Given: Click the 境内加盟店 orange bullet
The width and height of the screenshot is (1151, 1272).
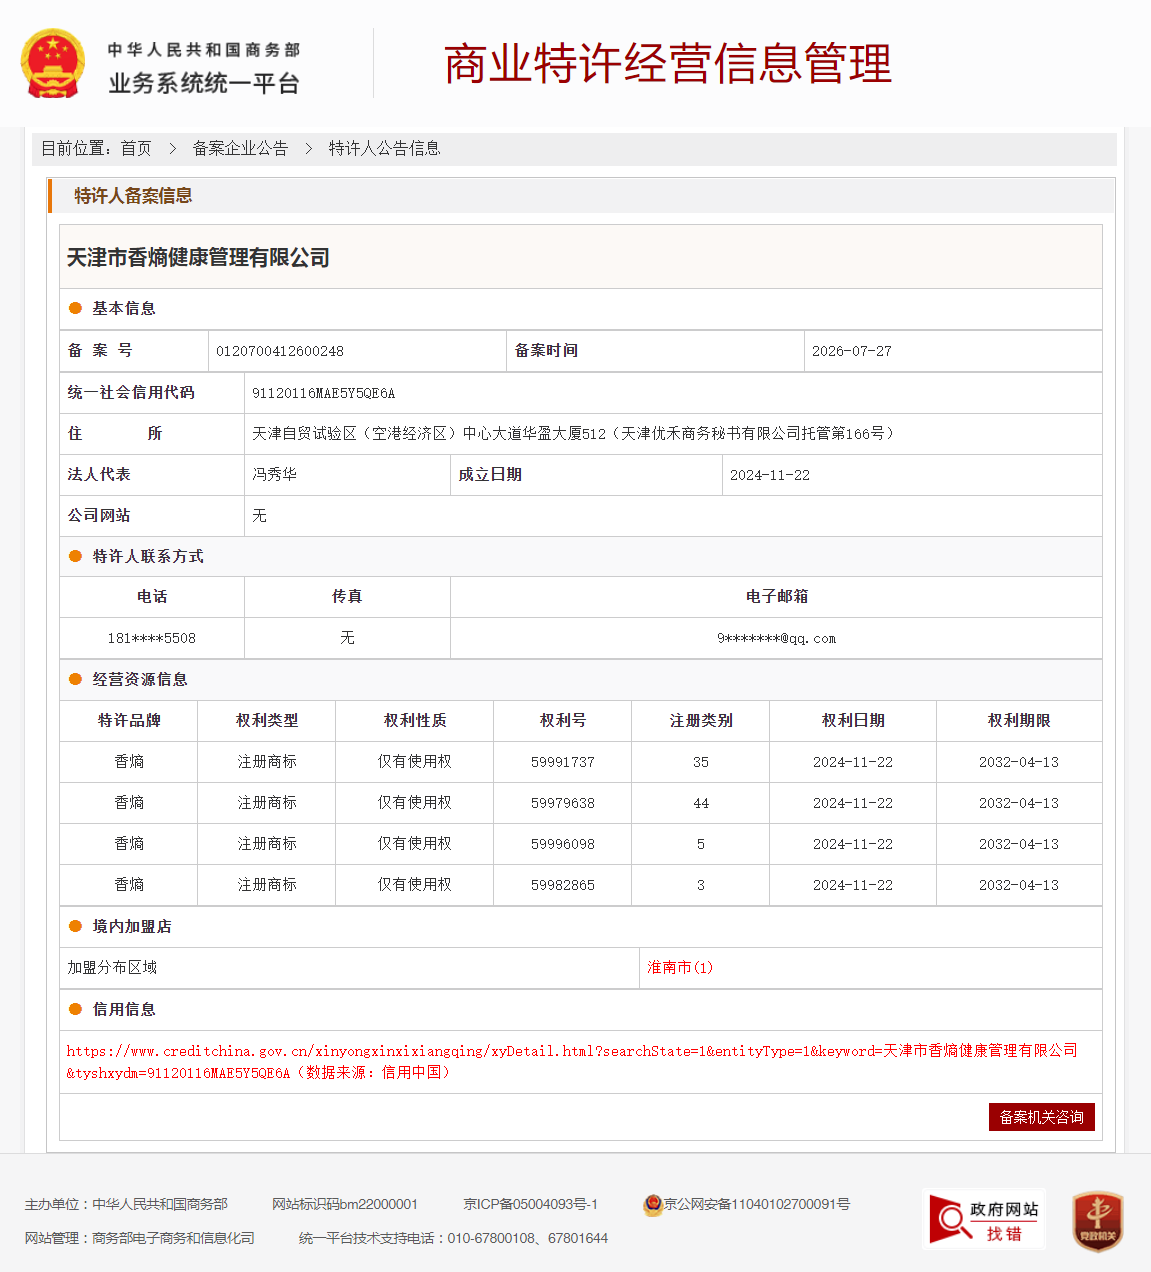Looking at the screenshot, I should click(75, 926).
